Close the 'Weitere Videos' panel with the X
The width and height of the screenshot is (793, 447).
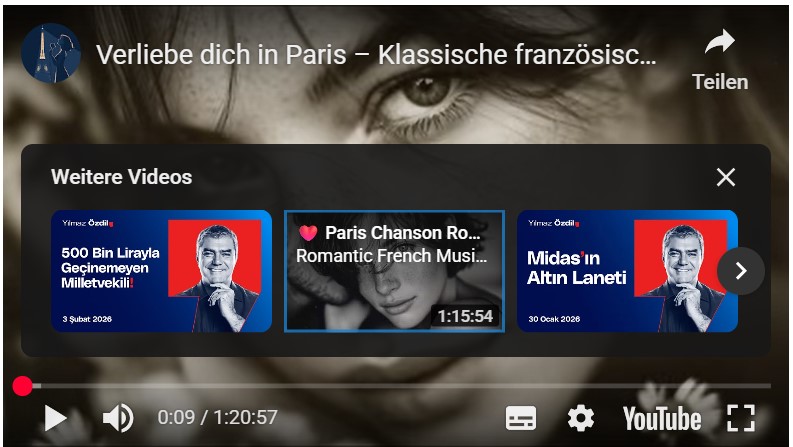726,177
